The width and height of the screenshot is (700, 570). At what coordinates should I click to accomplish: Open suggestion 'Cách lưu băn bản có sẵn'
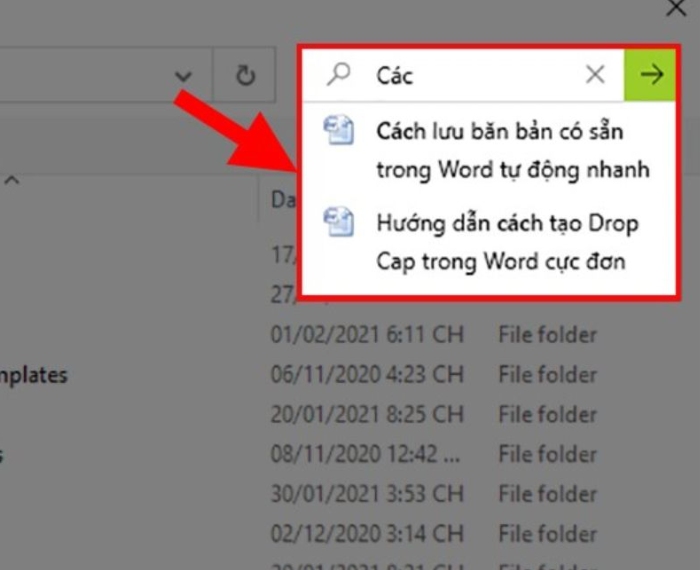(x=489, y=150)
